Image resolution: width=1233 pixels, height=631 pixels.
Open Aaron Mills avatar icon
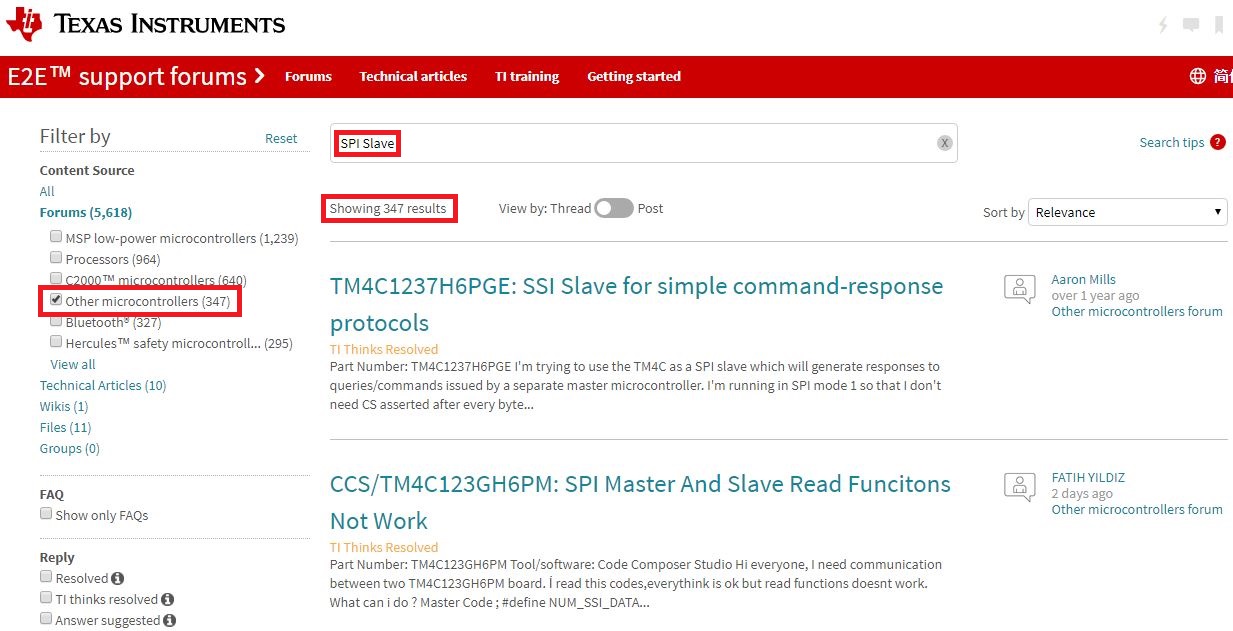point(1019,288)
